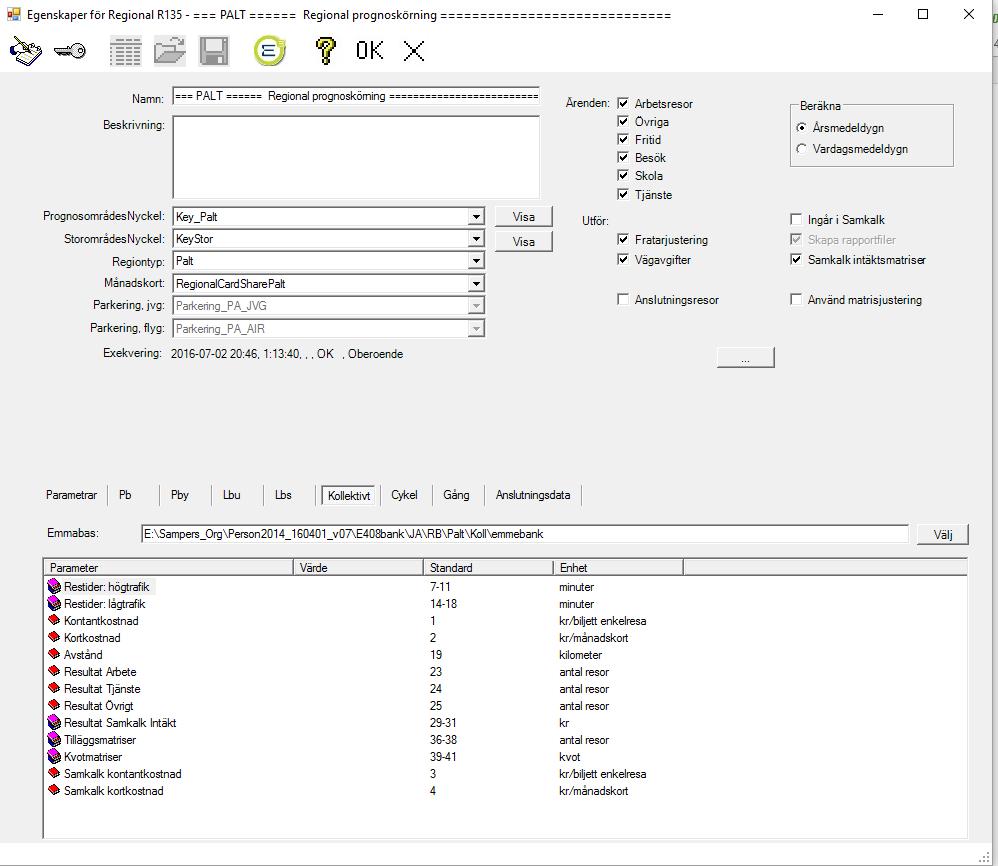This screenshot has width=998, height=866.
Task: Open help with the question mark icon
Action: pyautogui.click(x=326, y=51)
